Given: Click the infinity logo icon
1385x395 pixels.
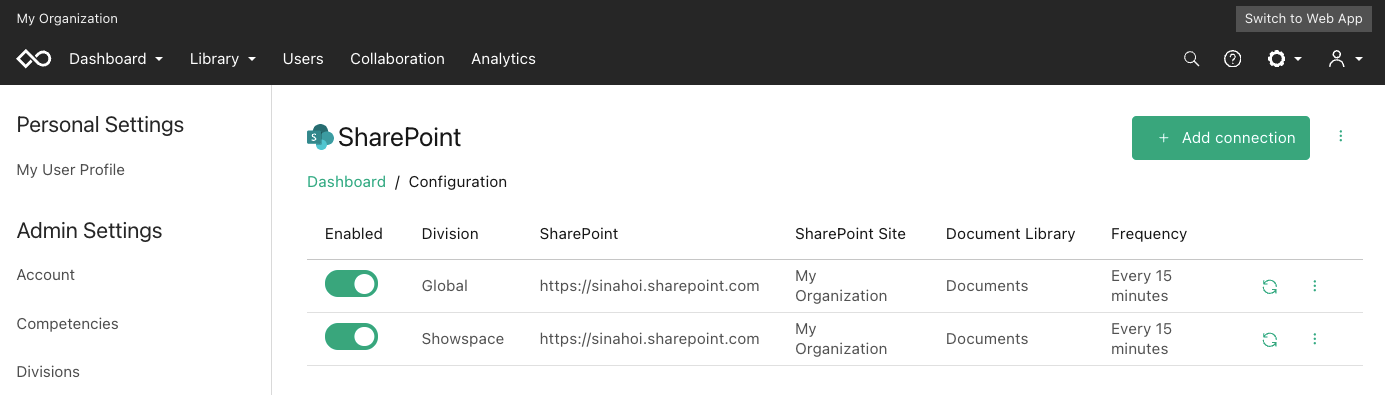Looking at the screenshot, I should 34,59.
